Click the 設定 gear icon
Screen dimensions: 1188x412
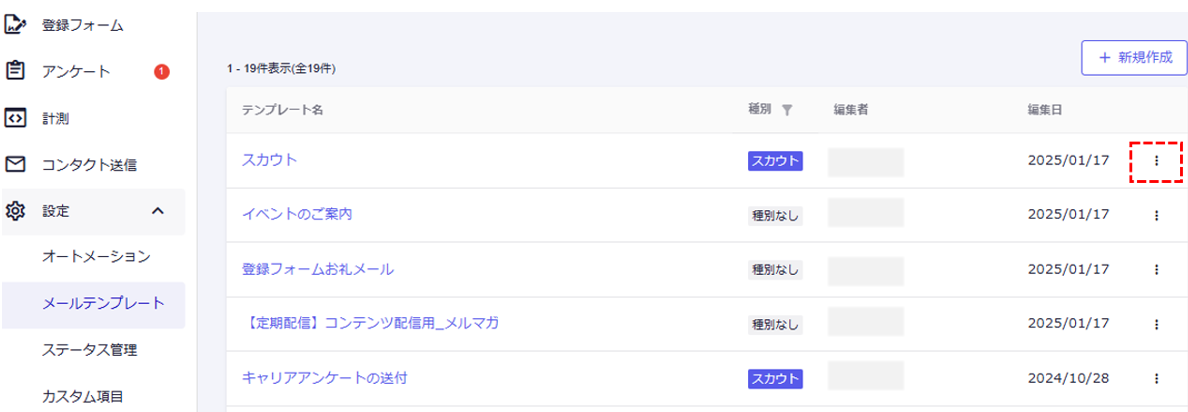pos(15,211)
